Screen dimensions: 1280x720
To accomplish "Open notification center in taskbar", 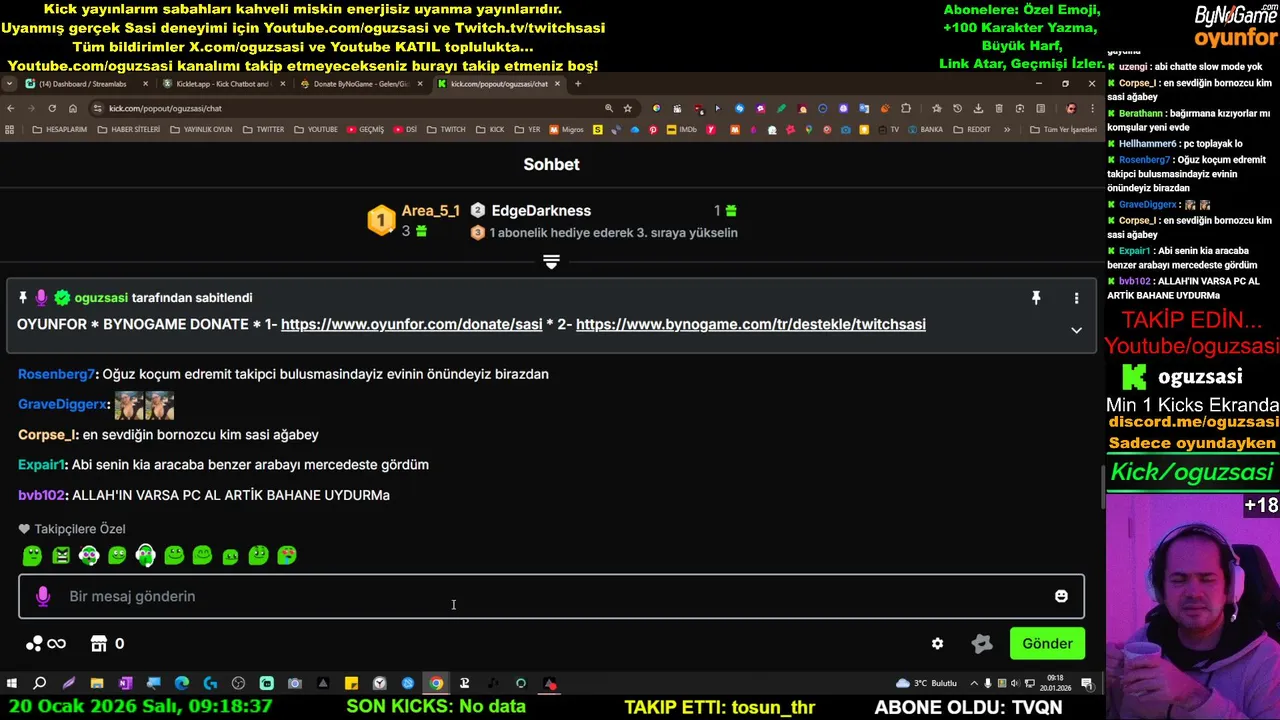I will pyautogui.click(x=1087, y=684).
